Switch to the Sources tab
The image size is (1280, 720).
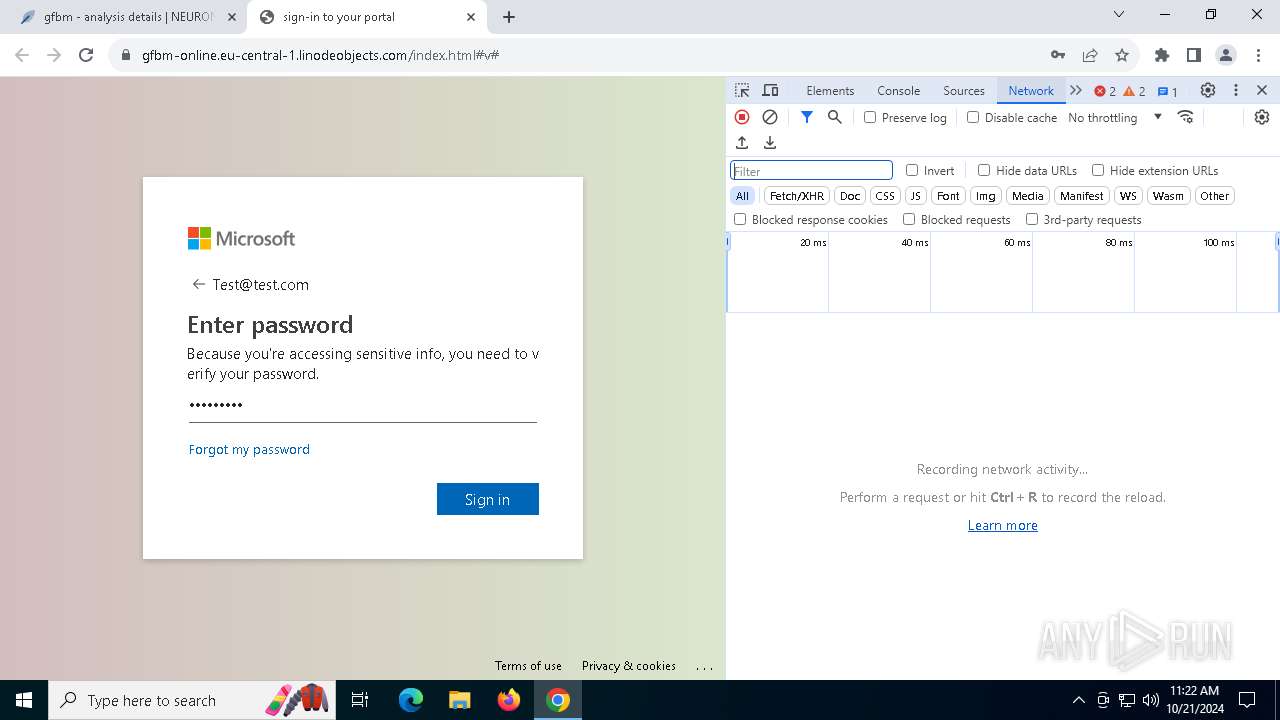tap(964, 90)
